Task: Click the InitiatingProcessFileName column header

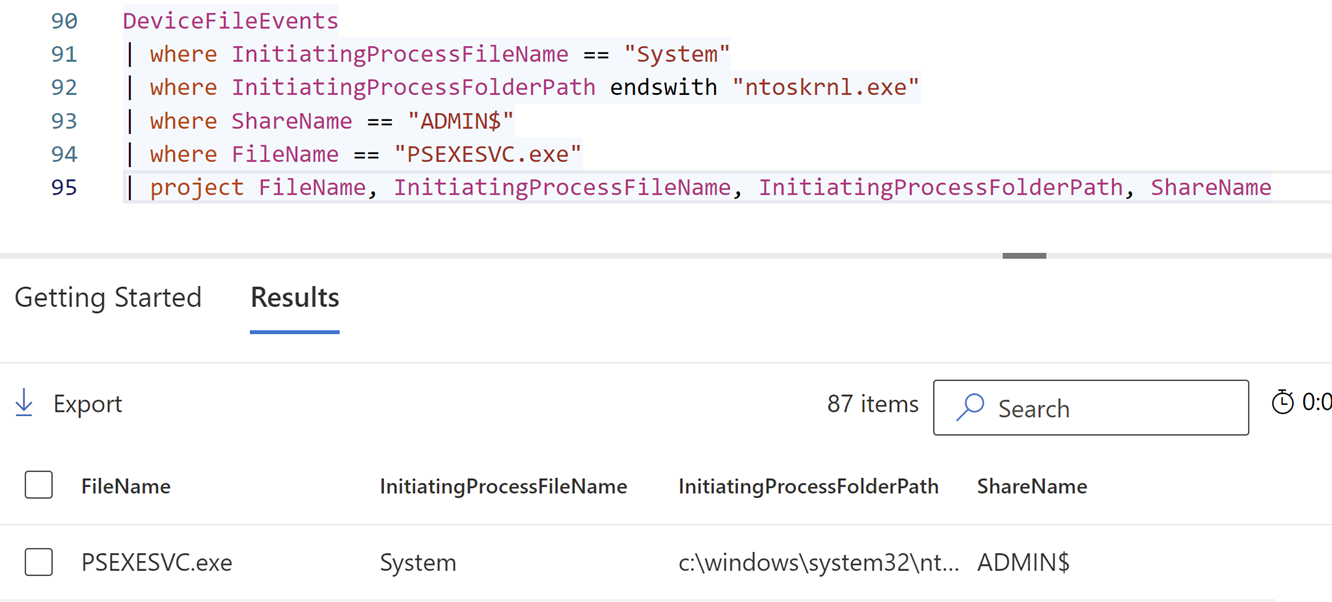Action: tap(503, 487)
